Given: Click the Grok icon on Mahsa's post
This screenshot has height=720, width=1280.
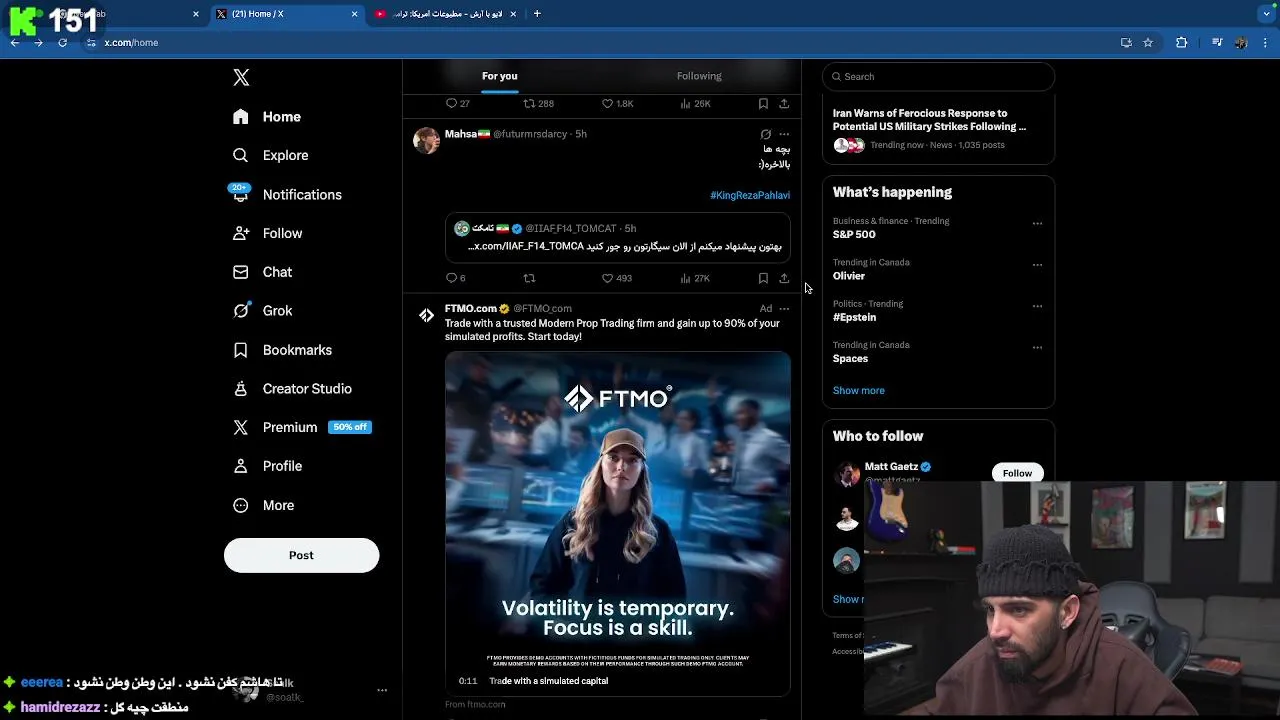Looking at the screenshot, I should click(766, 134).
